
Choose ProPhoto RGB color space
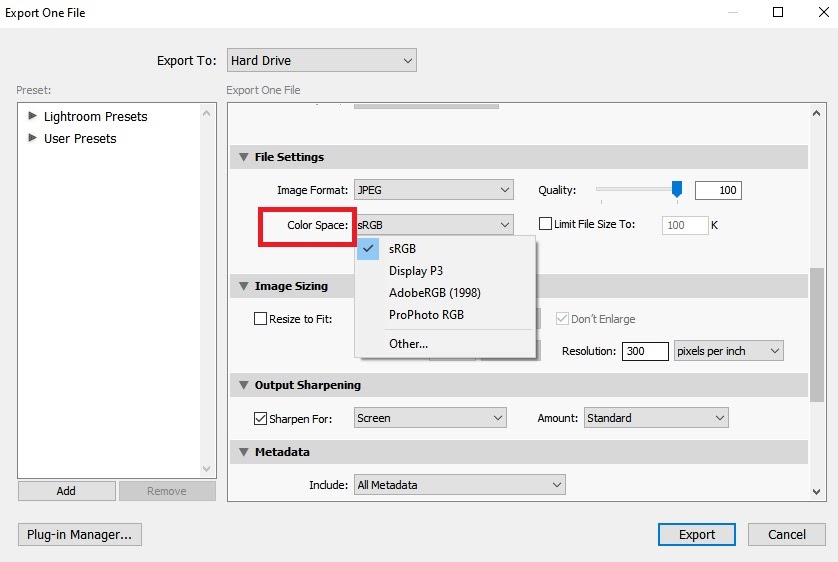445,315
